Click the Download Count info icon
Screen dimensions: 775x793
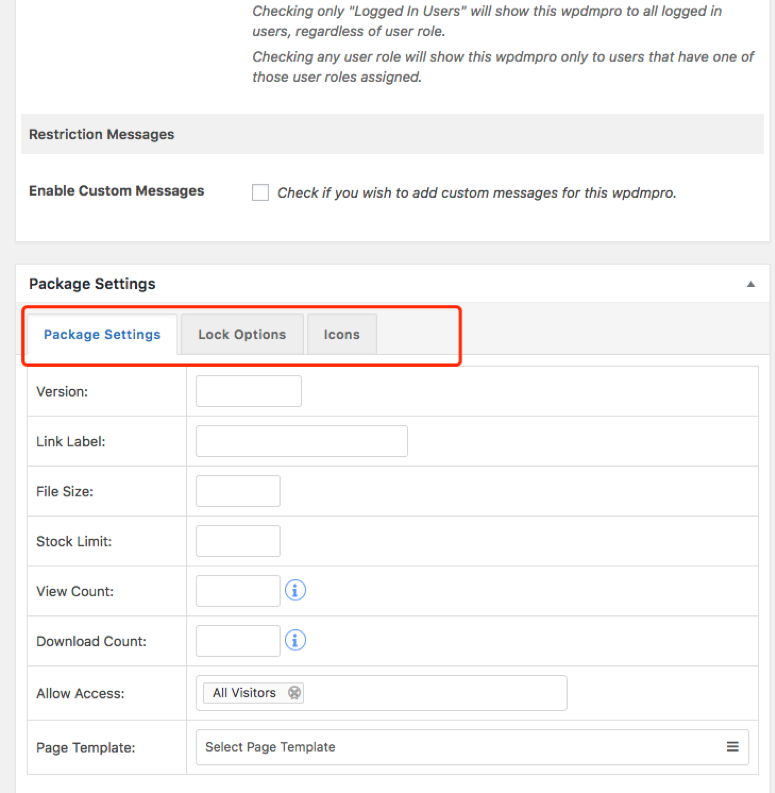tap(295, 640)
